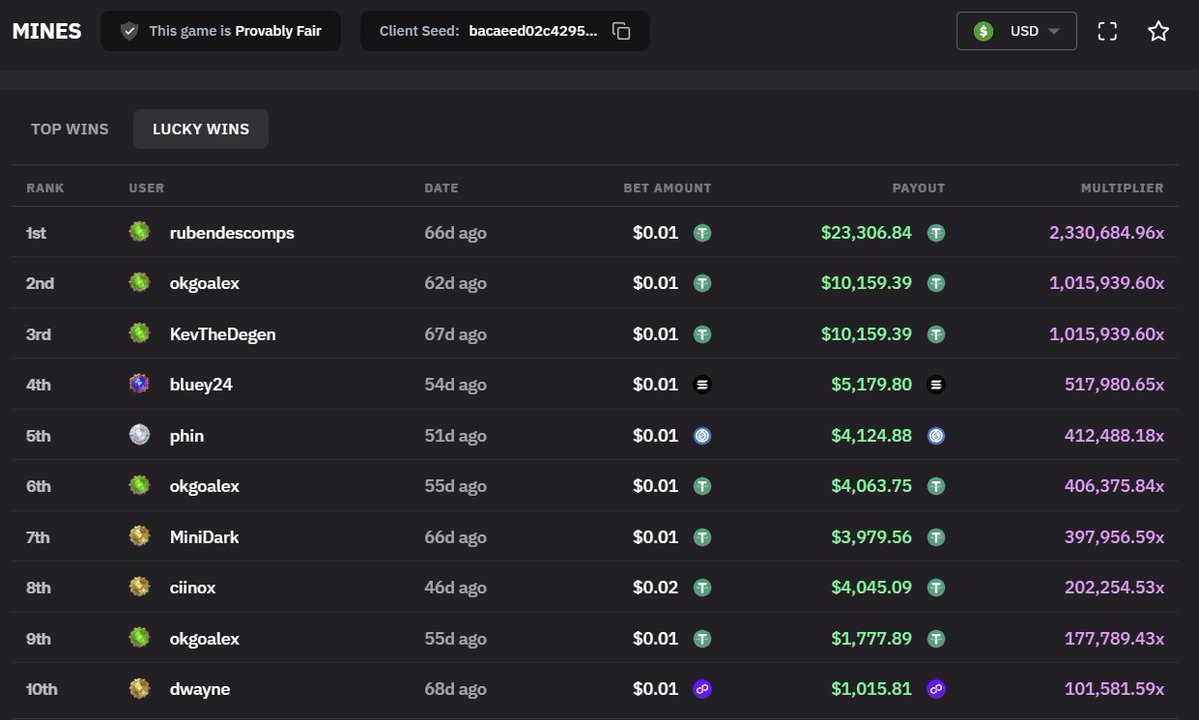Image resolution: width=1199 pixels, height=720 pixels.
Task: Open dwayne user profile
Action: click(x=200, y=689)
